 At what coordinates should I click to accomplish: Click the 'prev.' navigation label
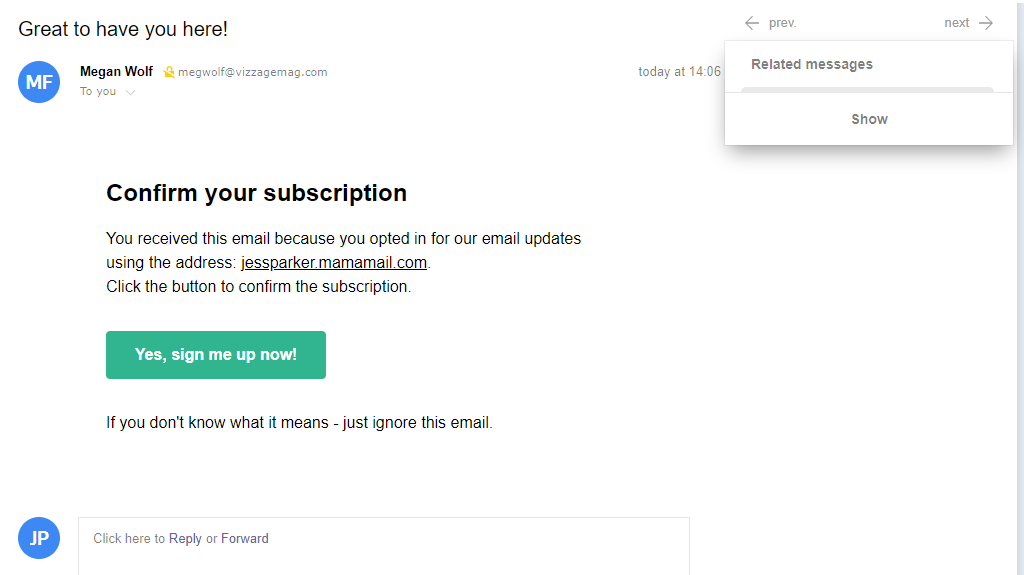tap(782, 23)
